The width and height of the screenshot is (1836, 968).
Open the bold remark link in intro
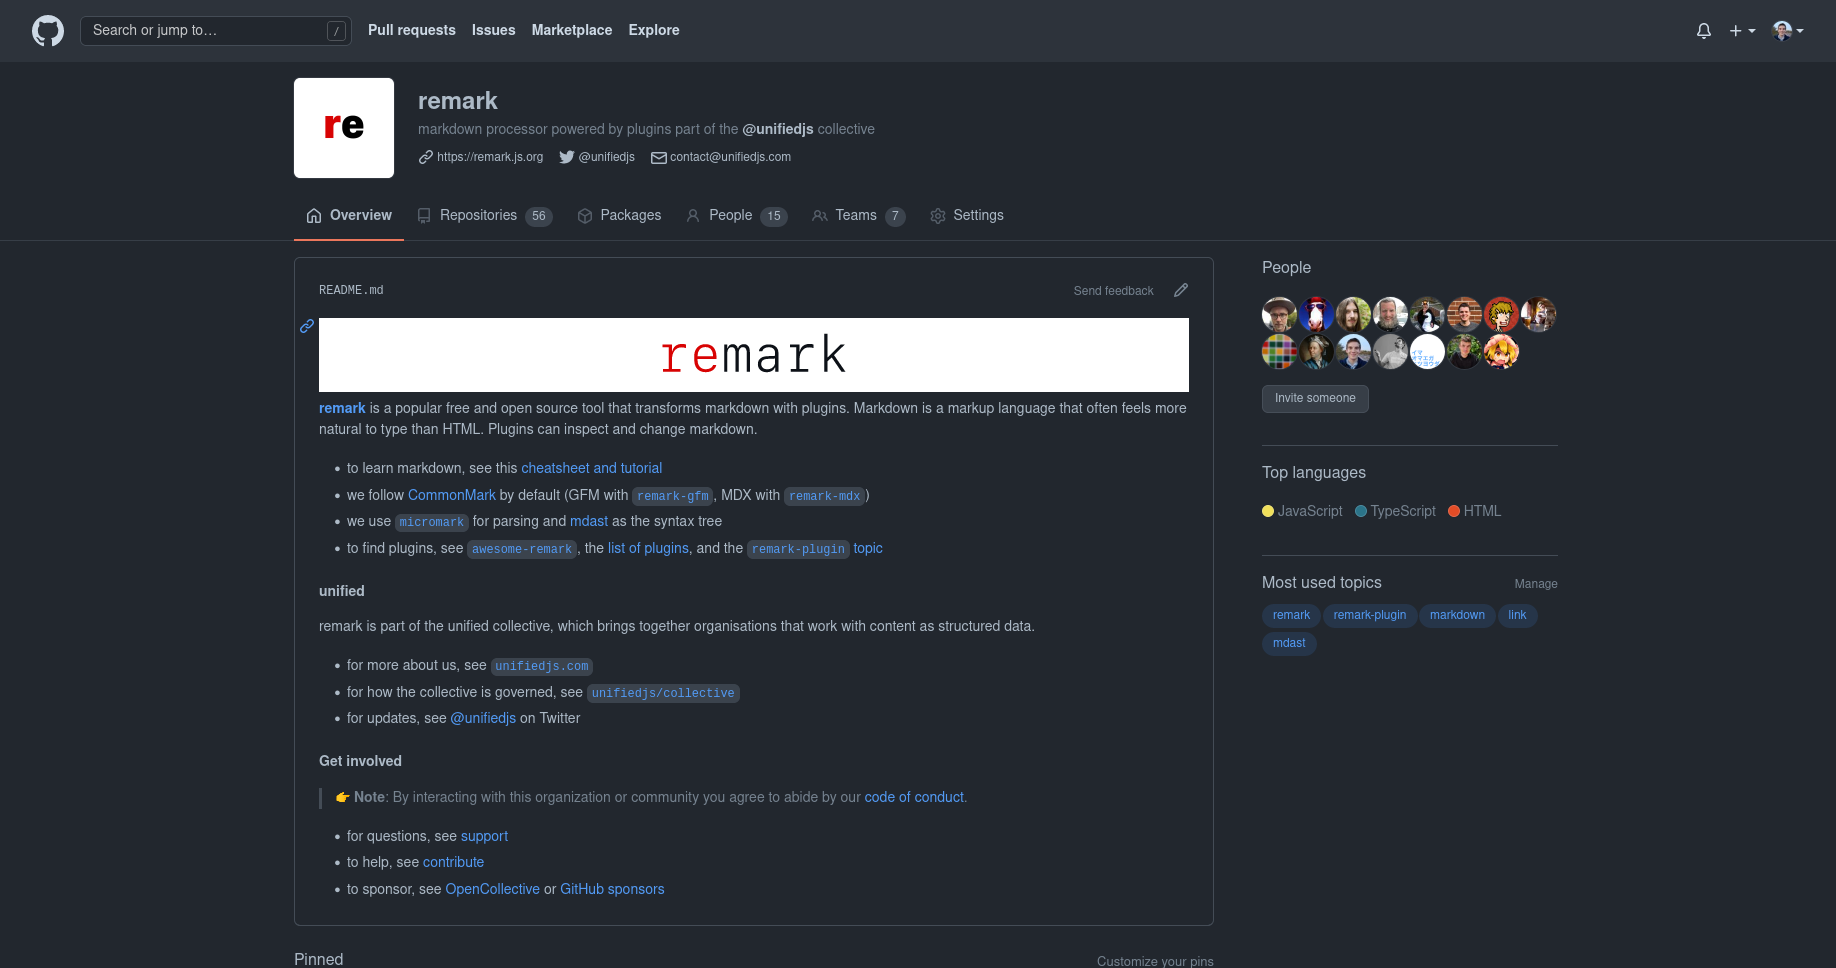[342, 408]
